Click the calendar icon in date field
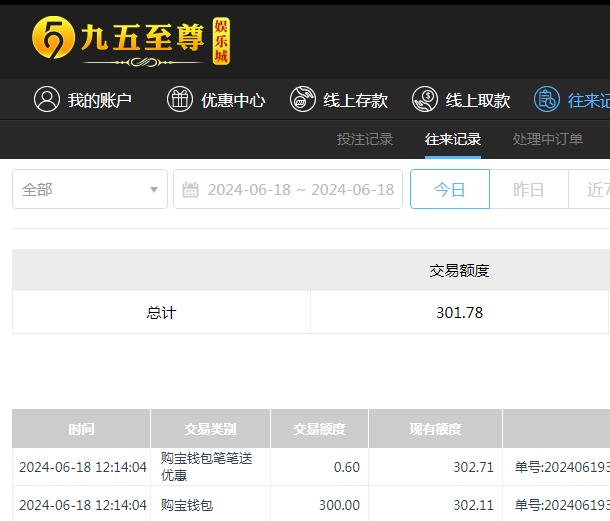This screenshot has height=521, width=610. click(x=190, y=190)
